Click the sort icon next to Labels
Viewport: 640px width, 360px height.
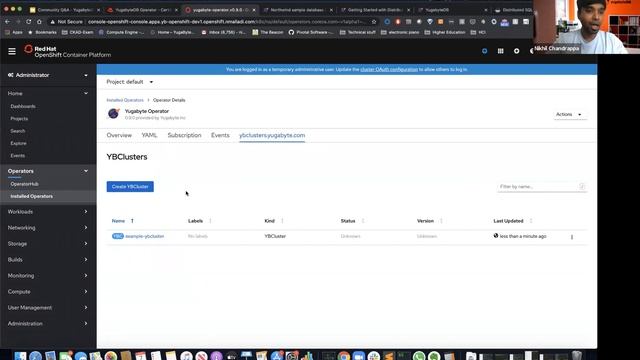210,221
